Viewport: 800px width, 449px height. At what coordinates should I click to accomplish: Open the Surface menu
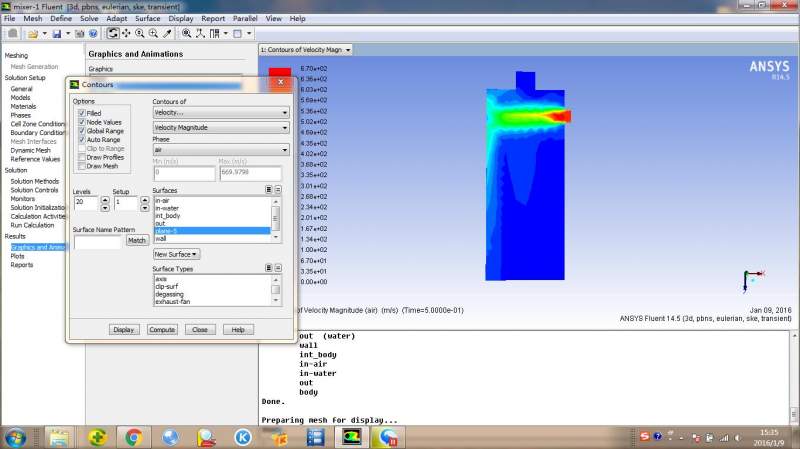(147, 18)
